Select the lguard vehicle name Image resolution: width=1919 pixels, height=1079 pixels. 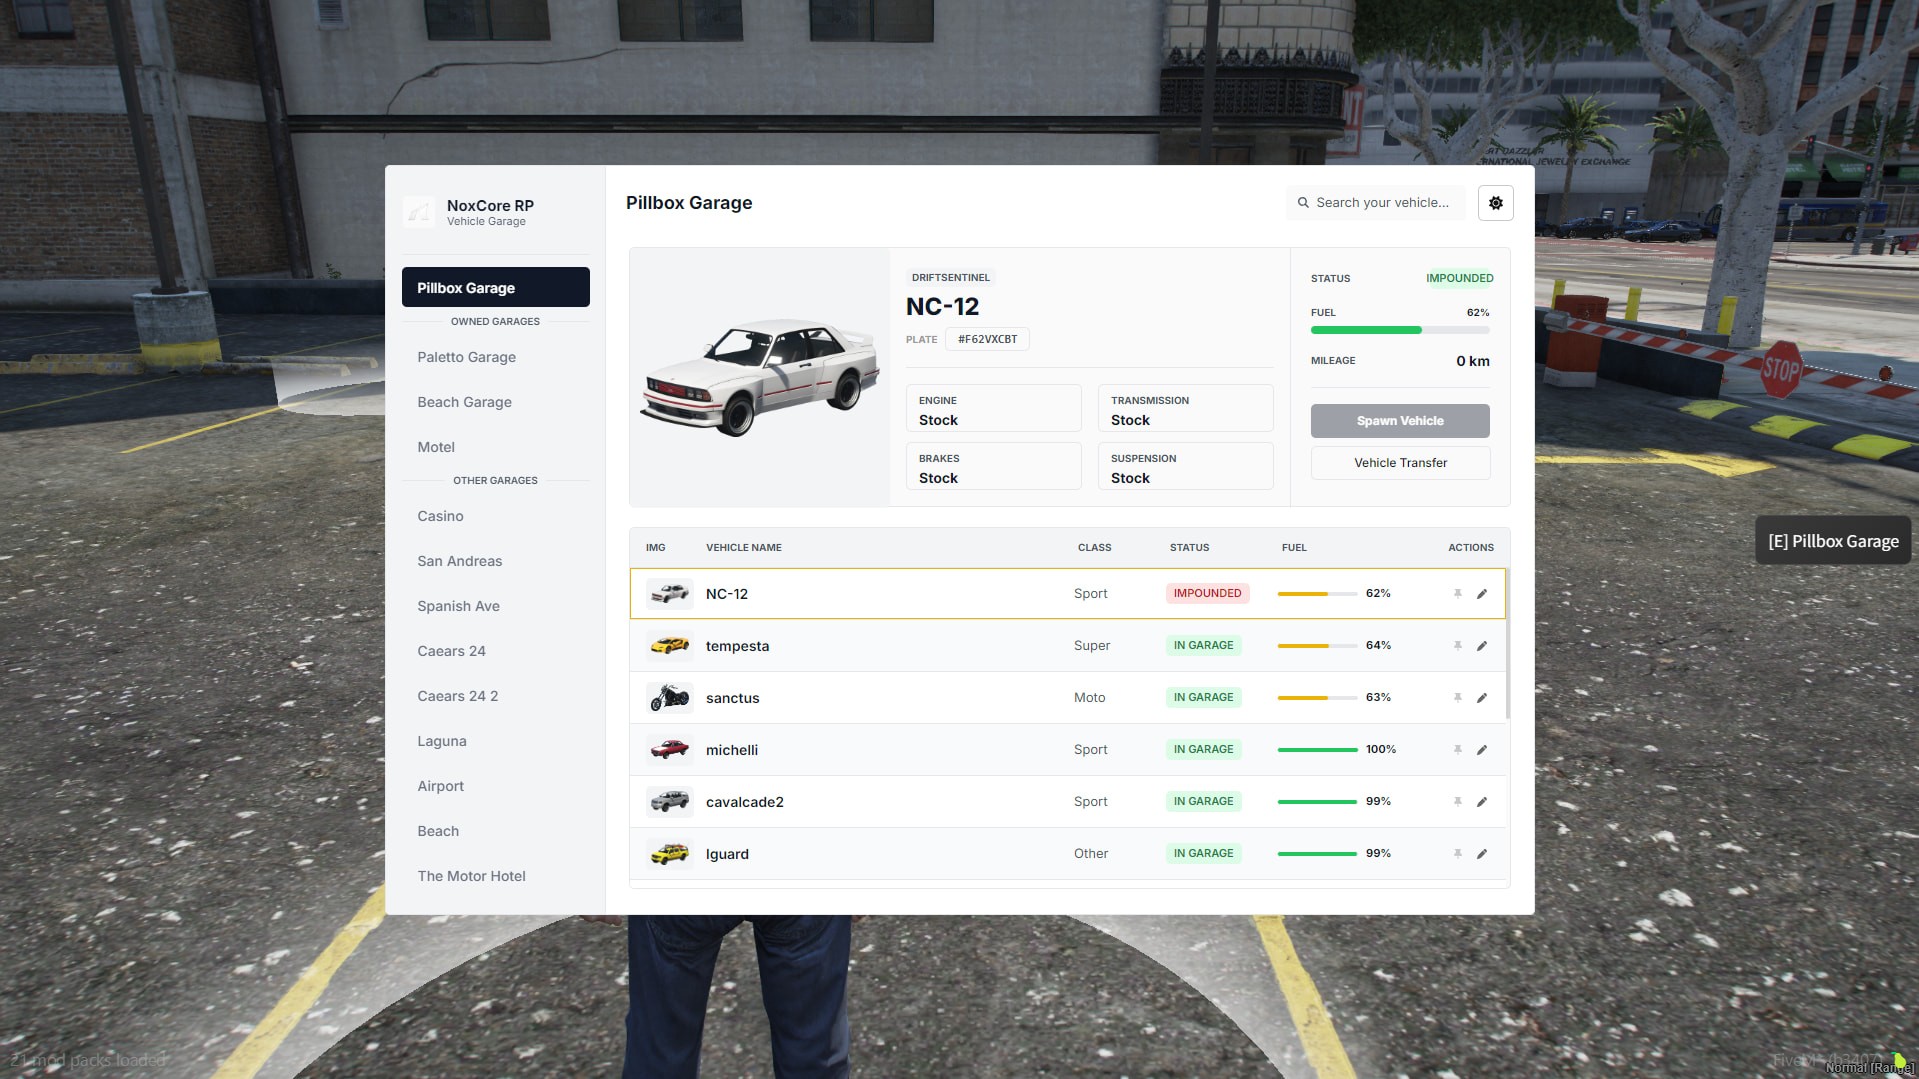tap(727, 855)
